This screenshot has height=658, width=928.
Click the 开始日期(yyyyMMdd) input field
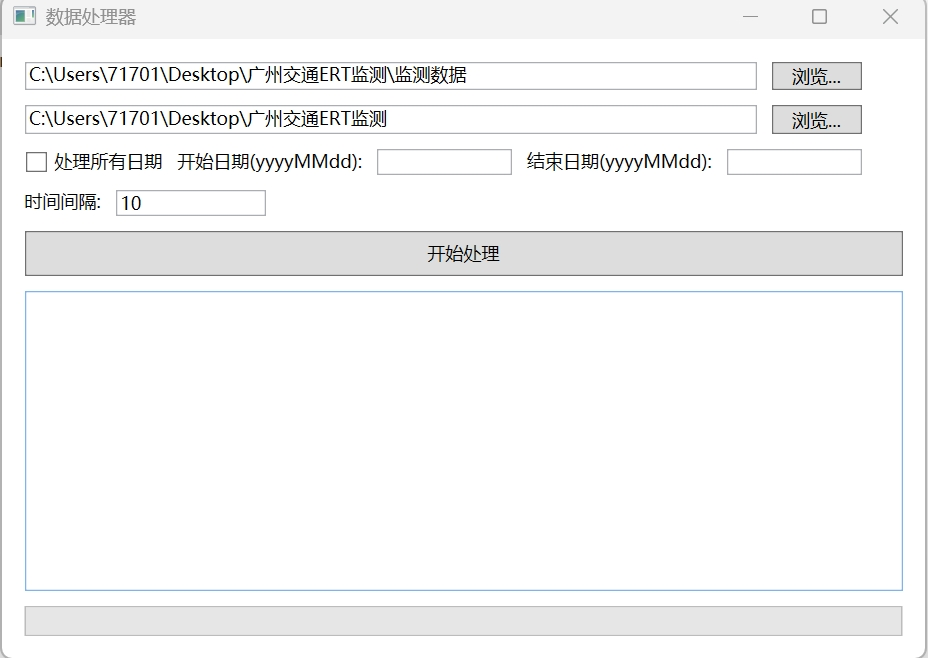coord(443,161)
